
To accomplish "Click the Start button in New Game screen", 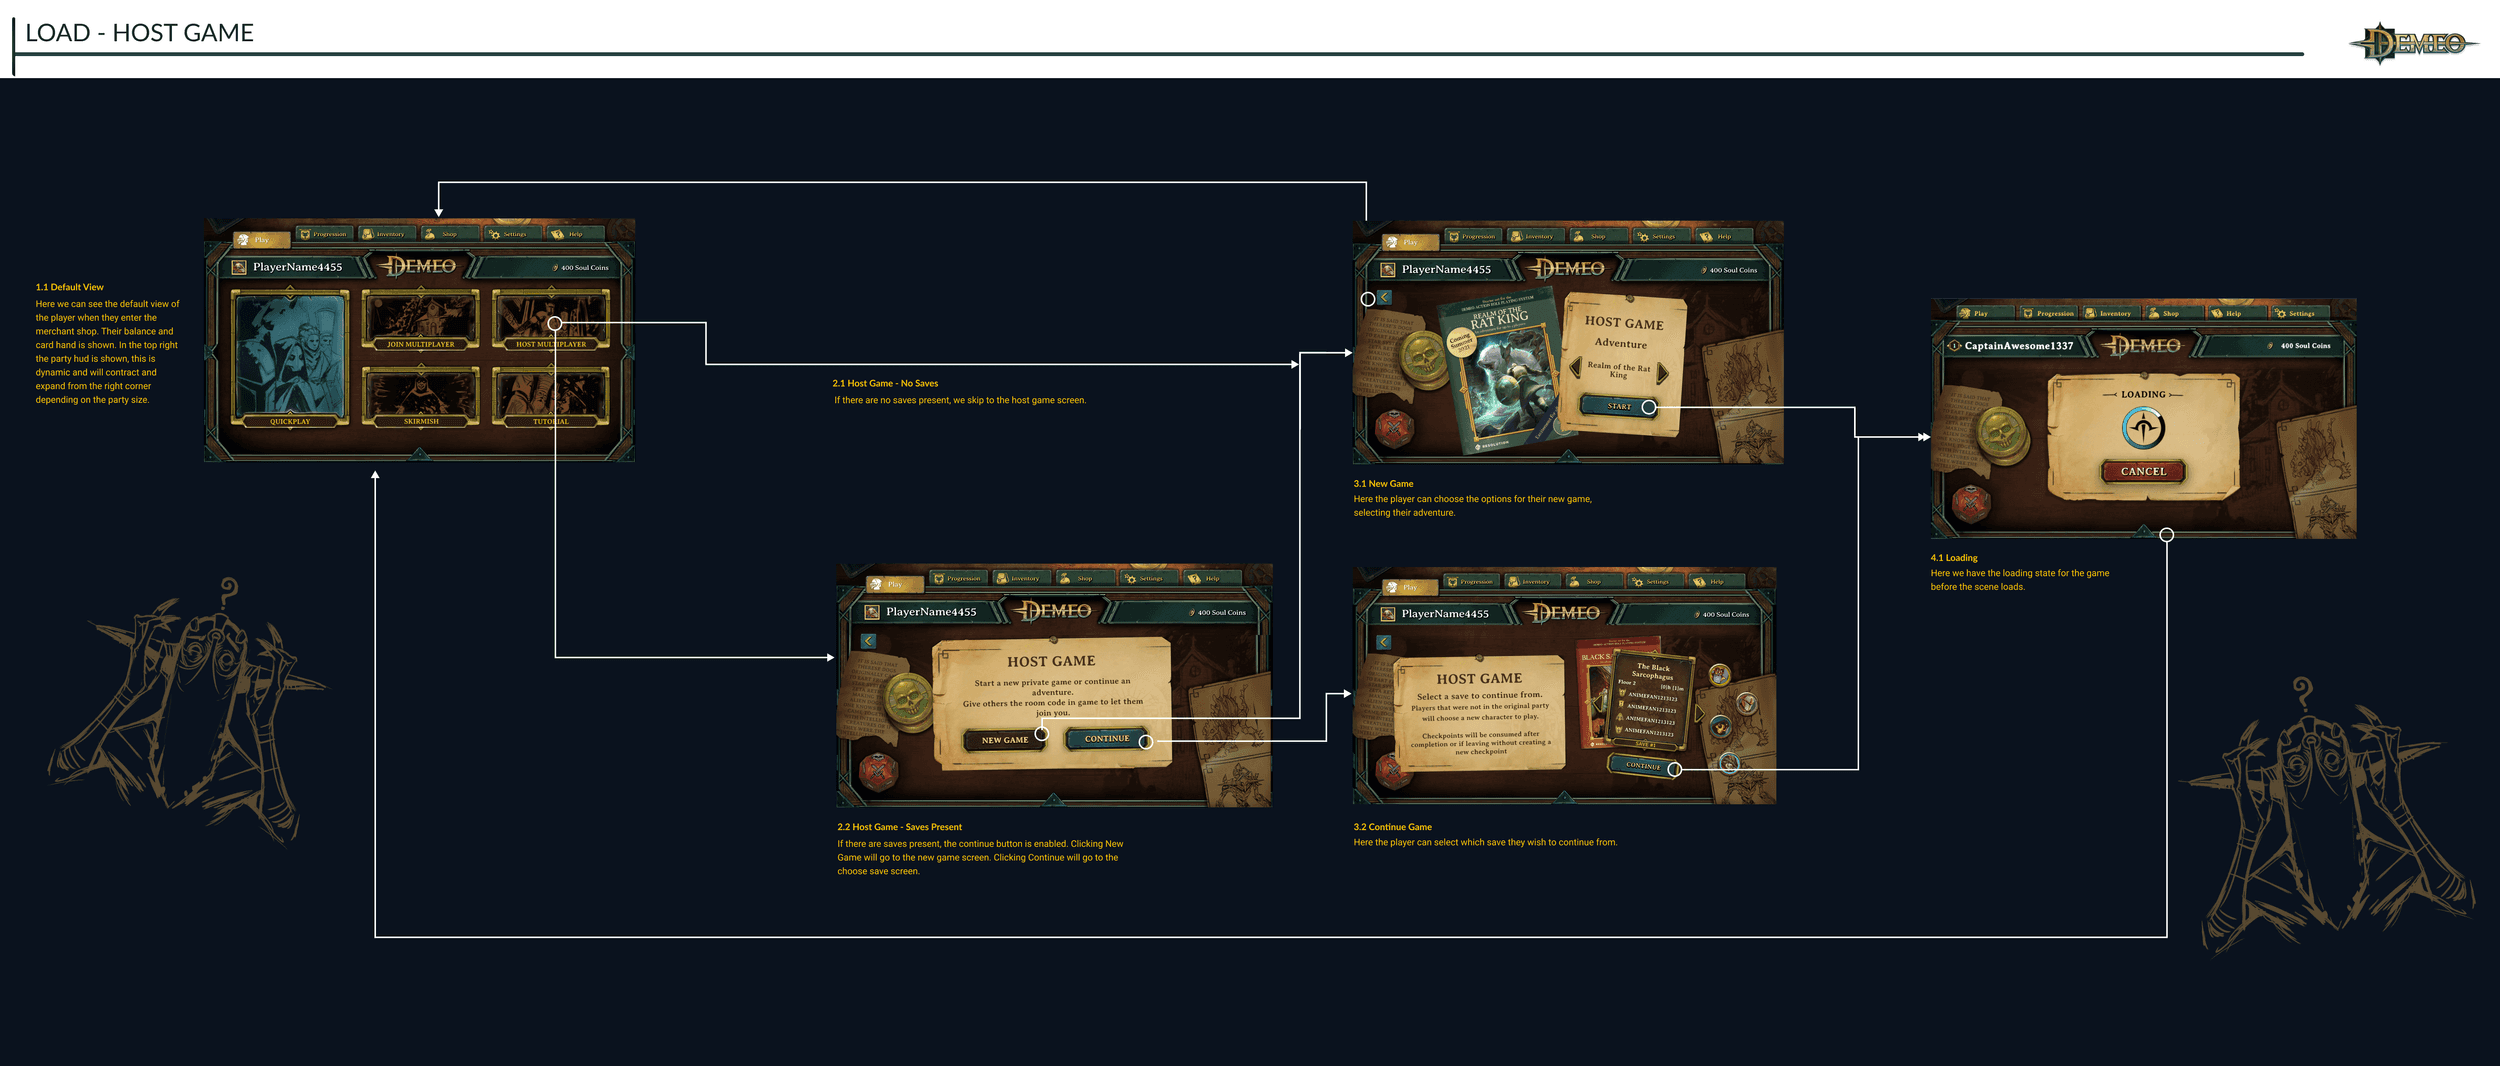I will click(x=1619, y=406).
